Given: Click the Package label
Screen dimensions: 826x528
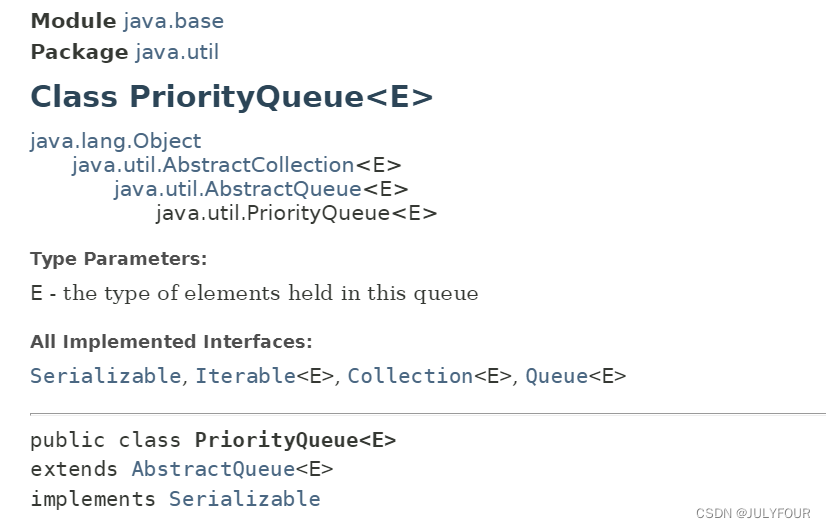Looking at the screenshot, I should point(79,52).
